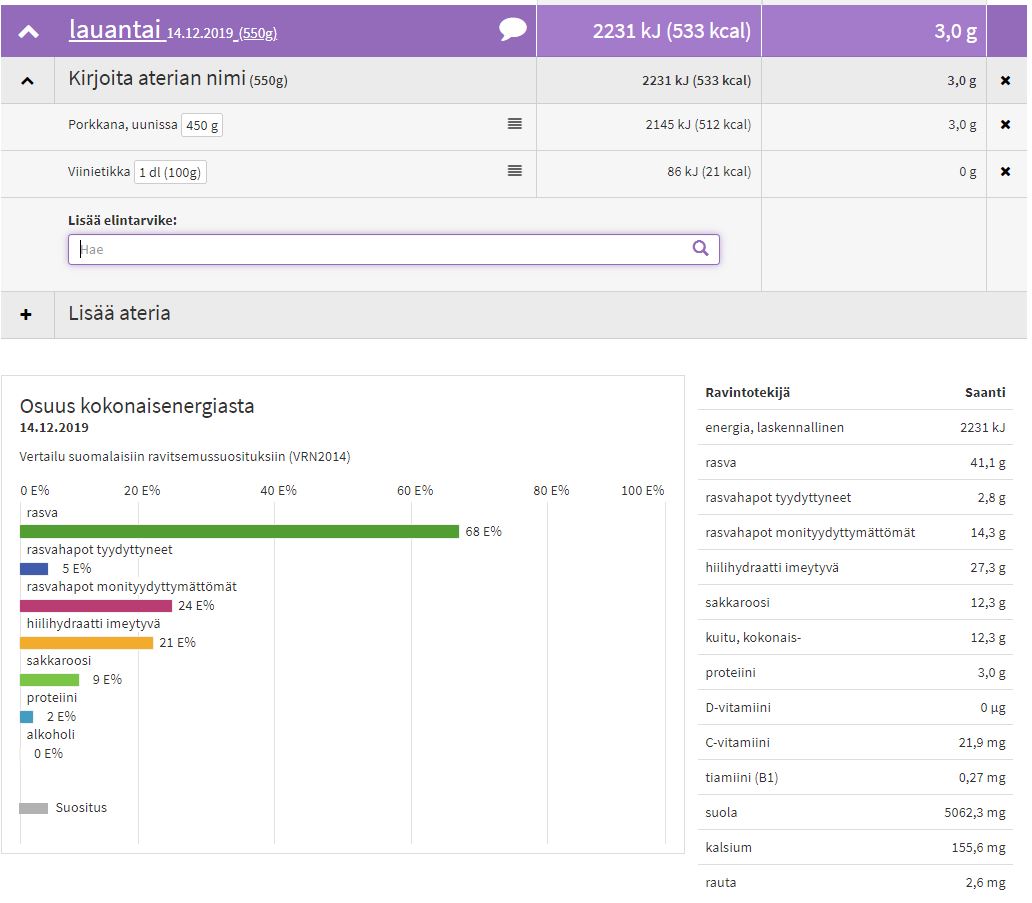Screen dimensions: 1032x903
Task: Click the Ravintotekijä column header
Action: pyautogui.click(x=747, y=393)
